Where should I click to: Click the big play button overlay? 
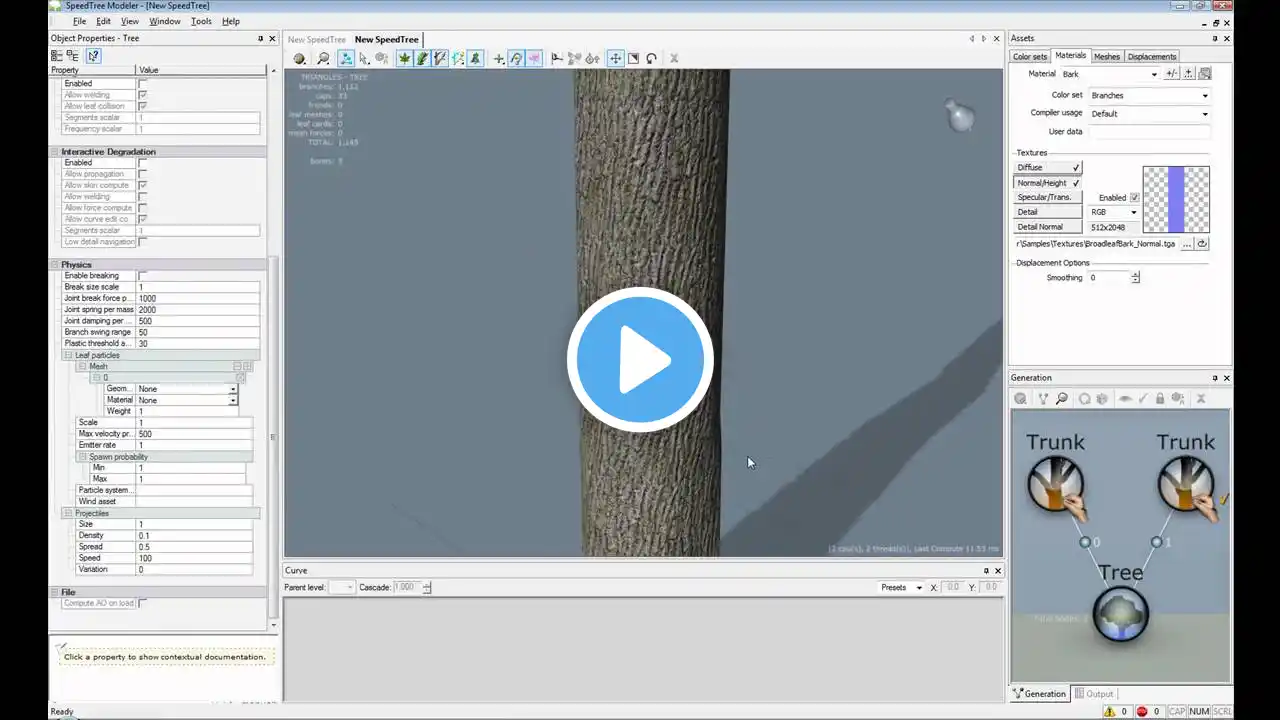640,360
